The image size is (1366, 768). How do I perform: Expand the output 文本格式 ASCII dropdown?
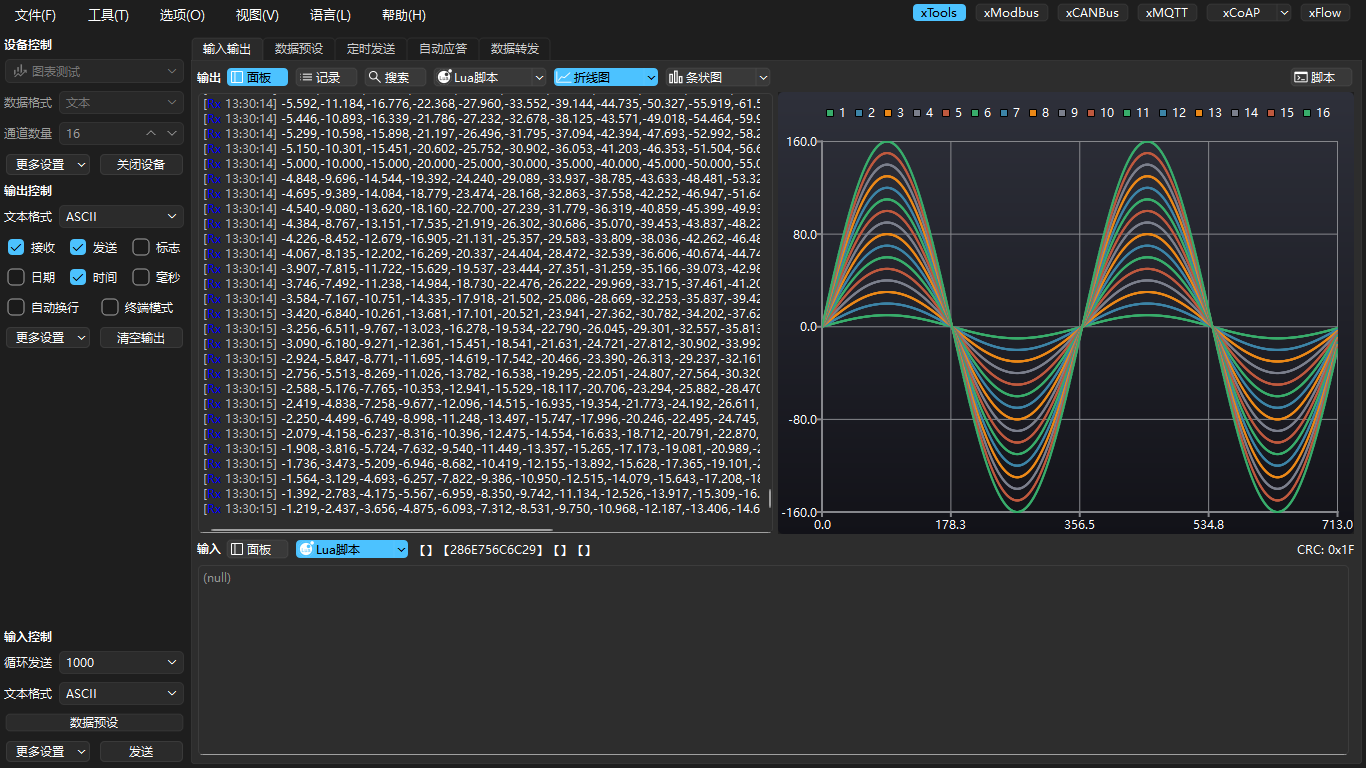[x=121, y=216]
